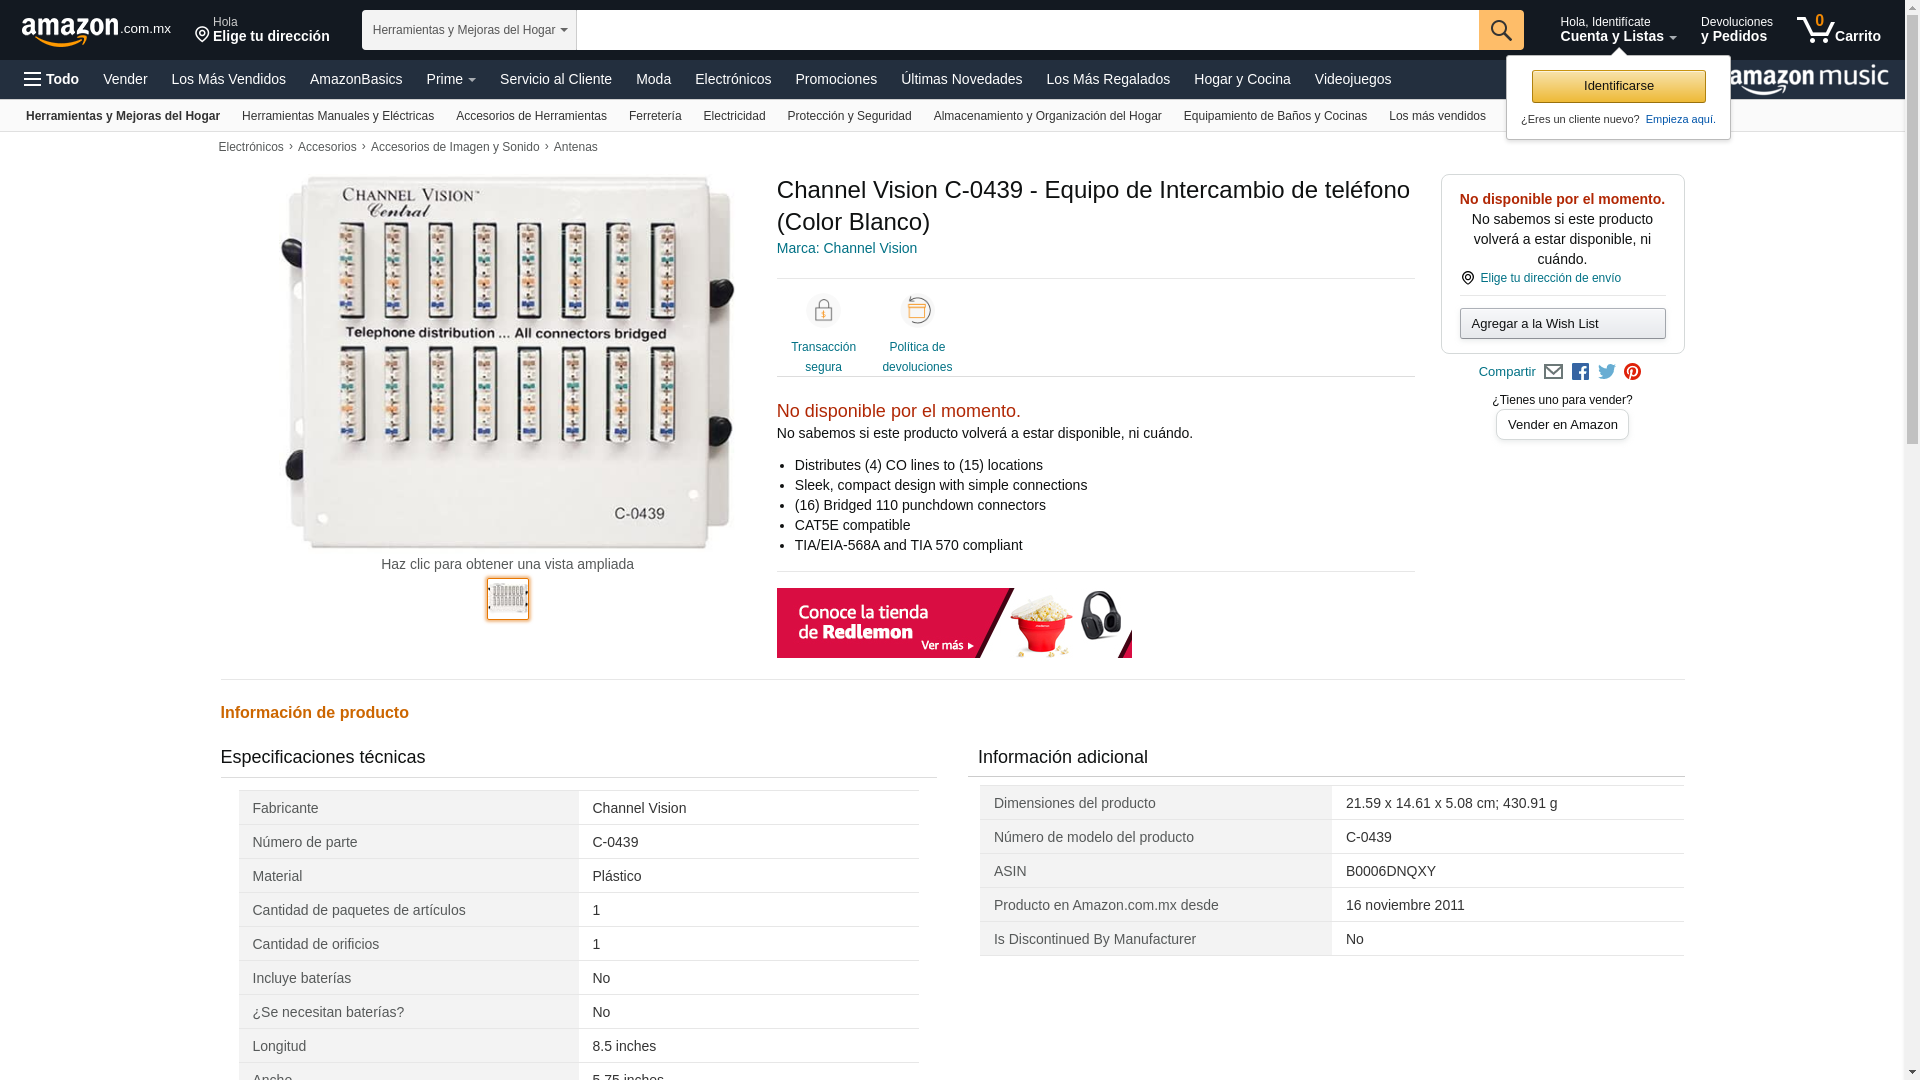The width and height of the screenshot is (1920, 1080).
Task: Expand the Prime menu dropdown
Action: coord(451,79)
